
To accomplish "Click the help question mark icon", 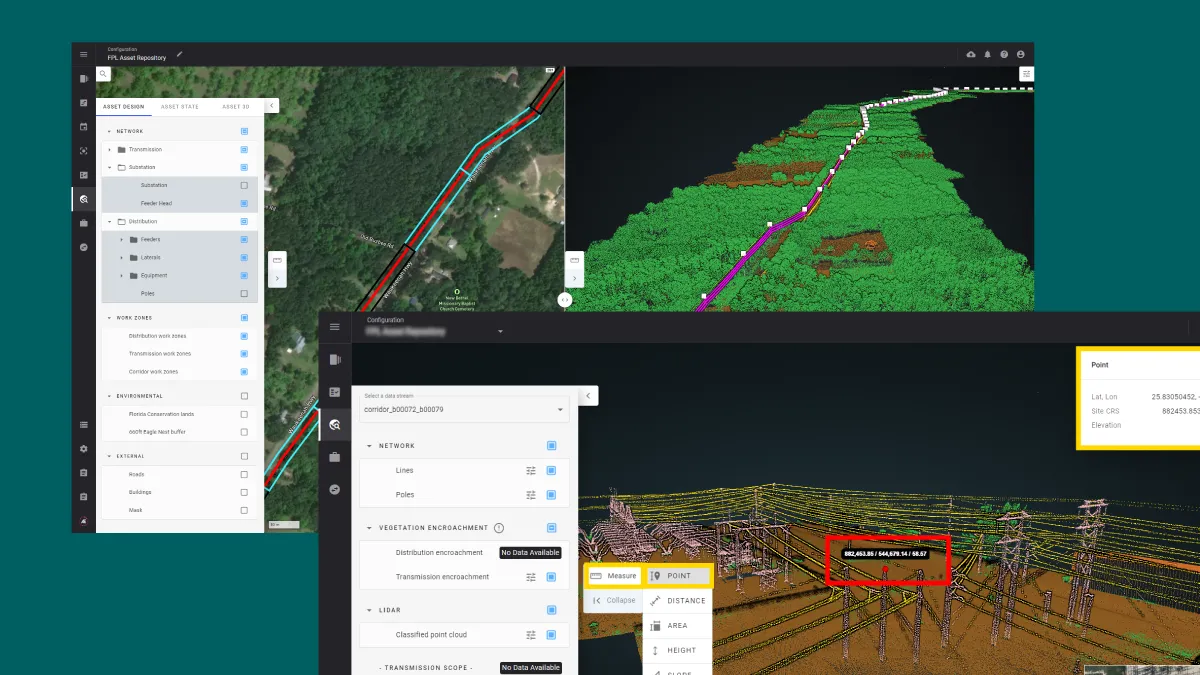I will point(1004,54).
